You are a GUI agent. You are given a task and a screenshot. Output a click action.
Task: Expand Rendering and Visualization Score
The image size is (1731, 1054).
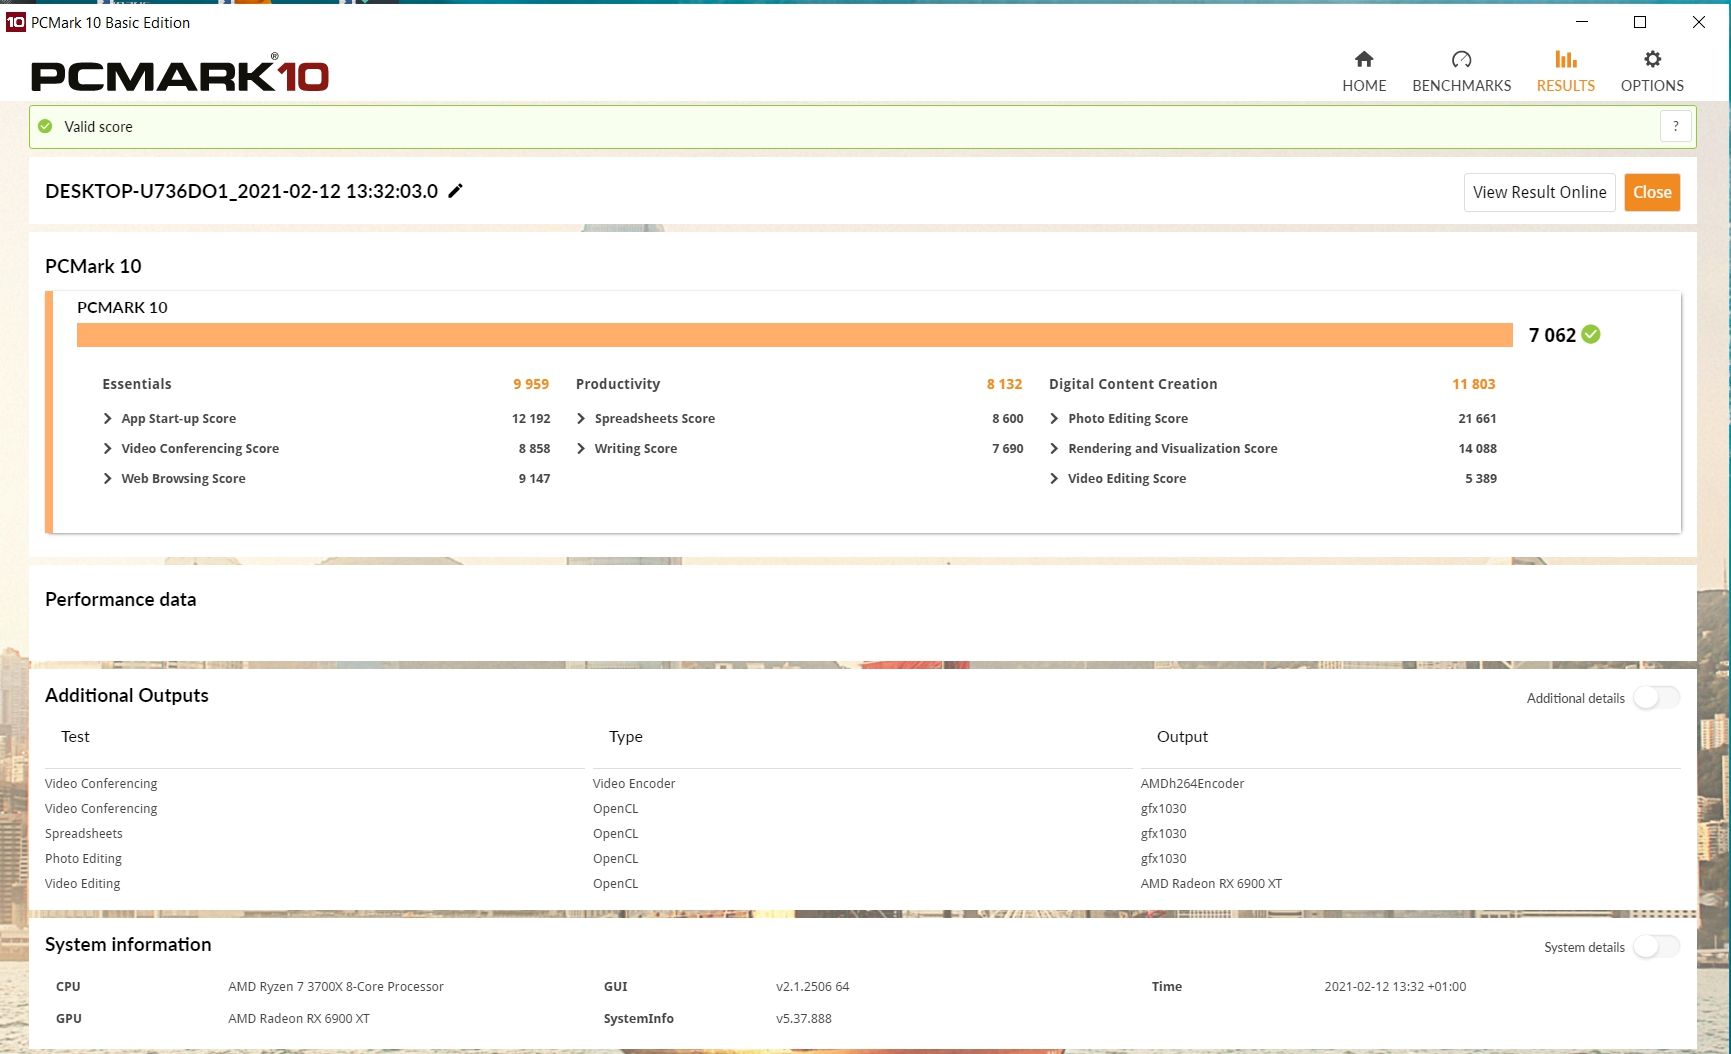pyautogui.click(x=1054, y=448)
